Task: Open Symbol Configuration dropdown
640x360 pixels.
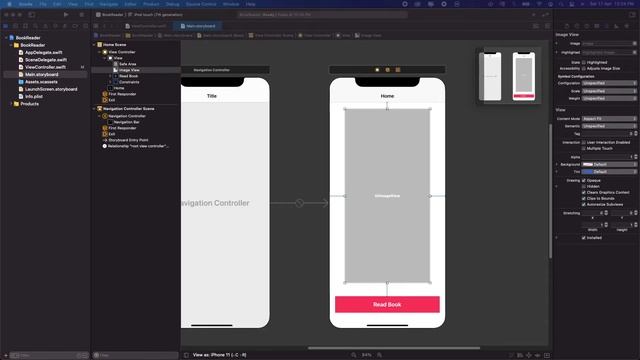Action: pos(609,83)
